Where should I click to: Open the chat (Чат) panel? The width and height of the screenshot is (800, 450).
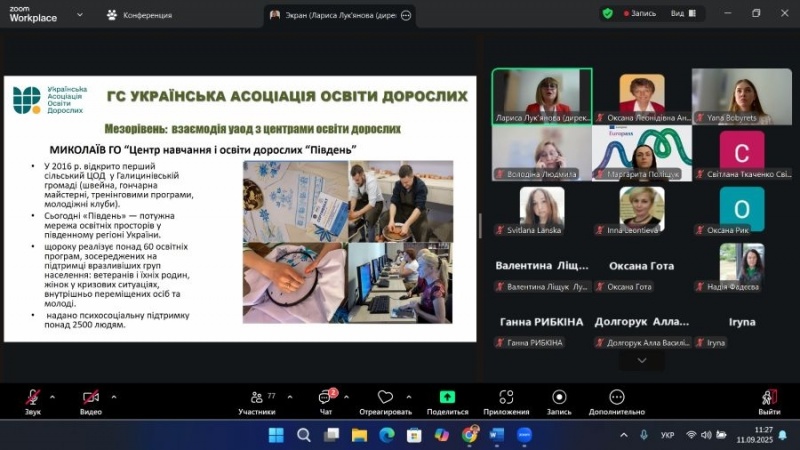pos(325,397)
